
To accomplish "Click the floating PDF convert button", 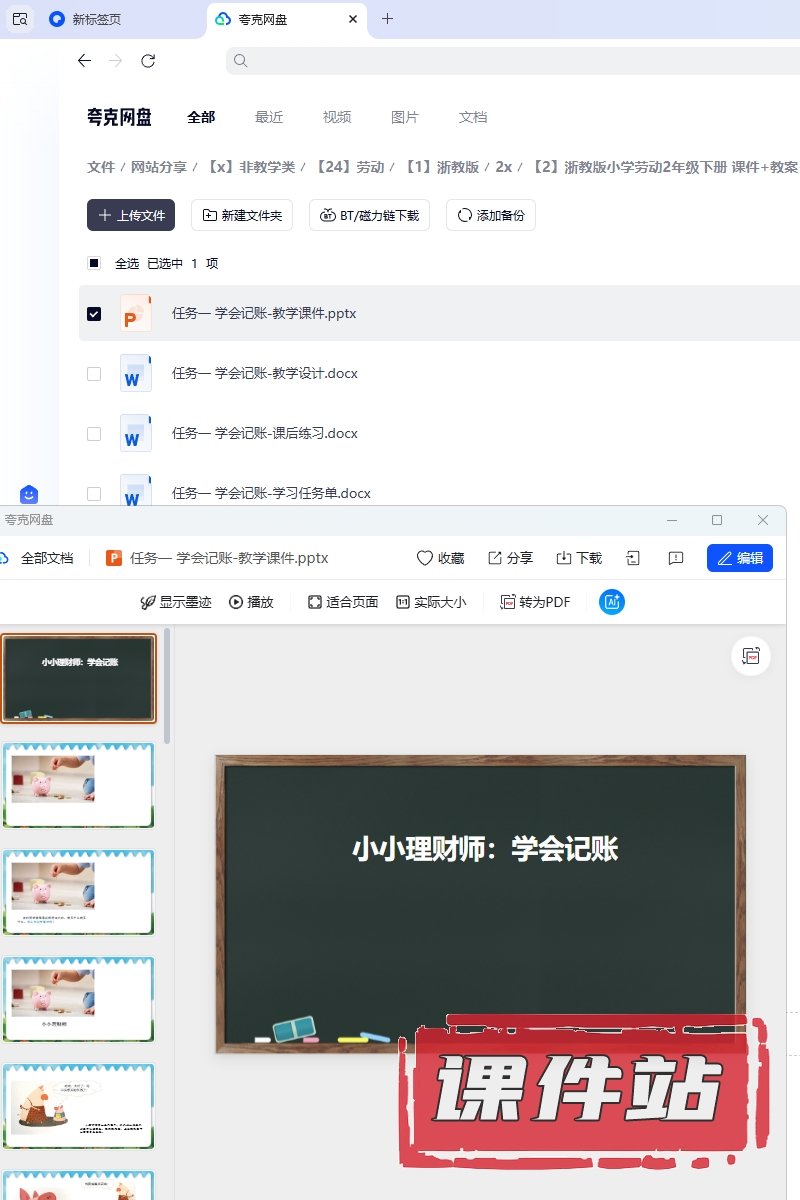I will (751, 656).
